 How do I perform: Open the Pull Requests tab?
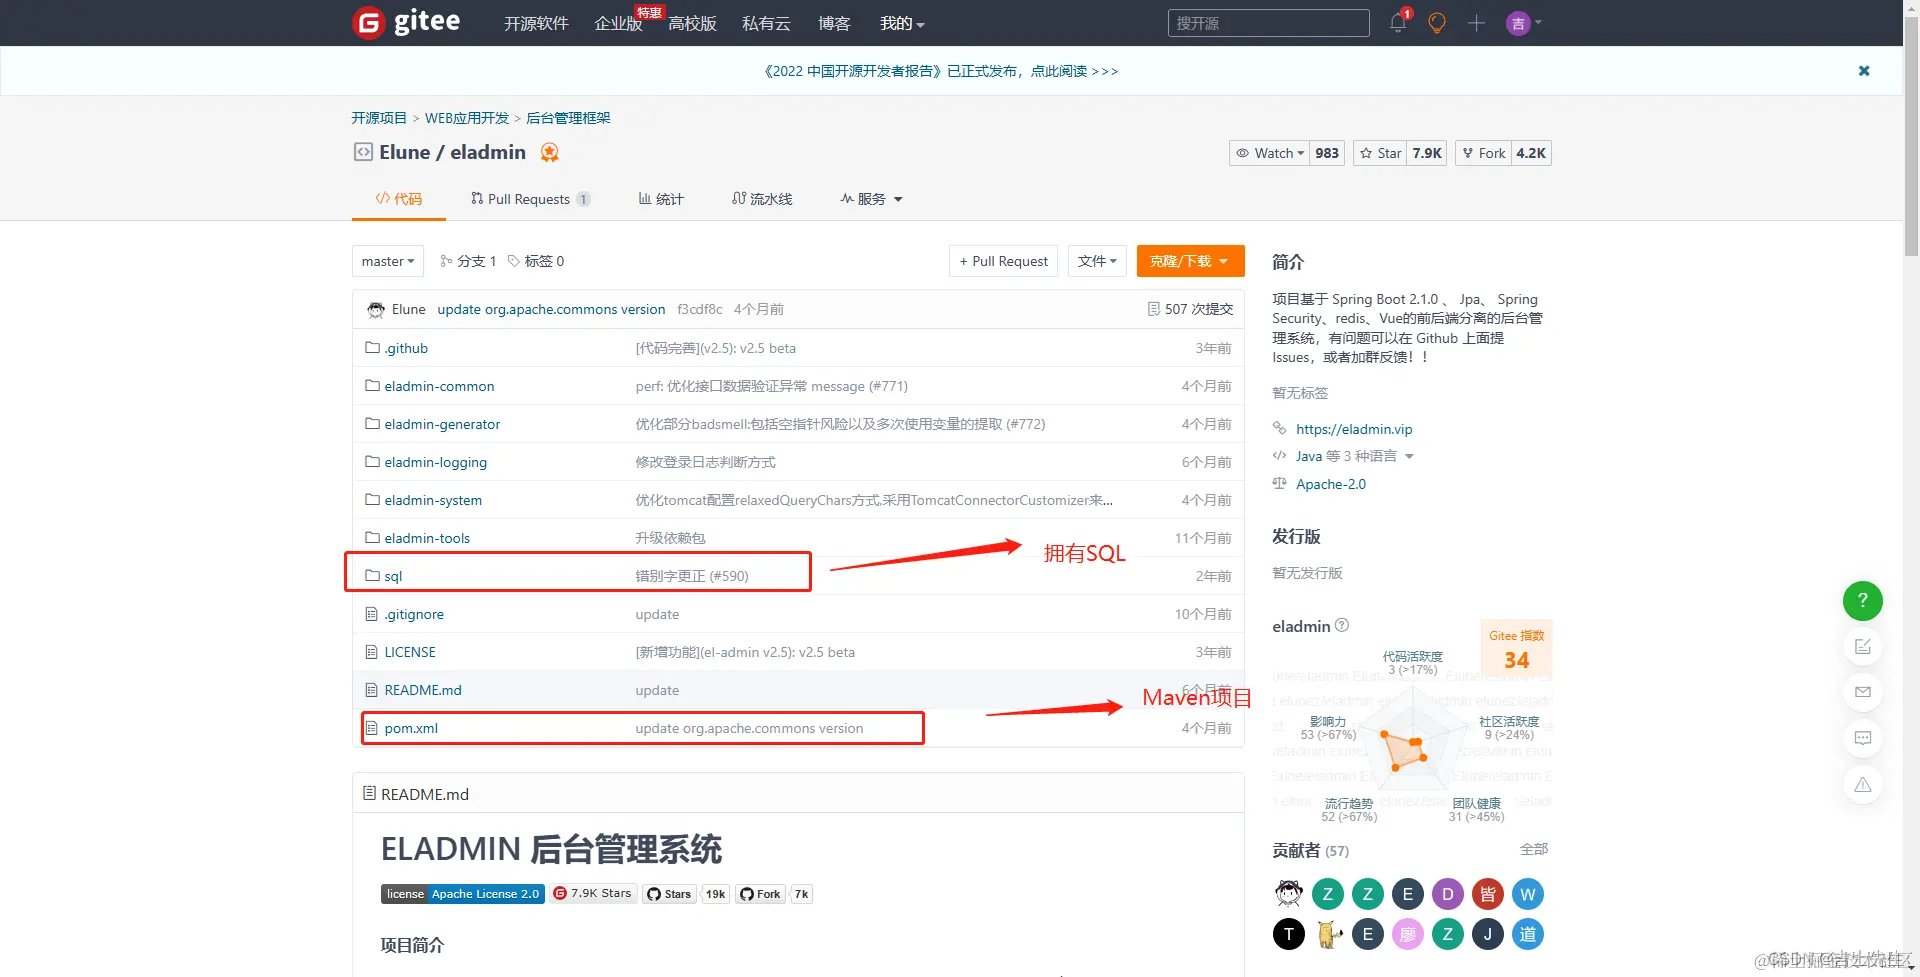tap(530, 199)
